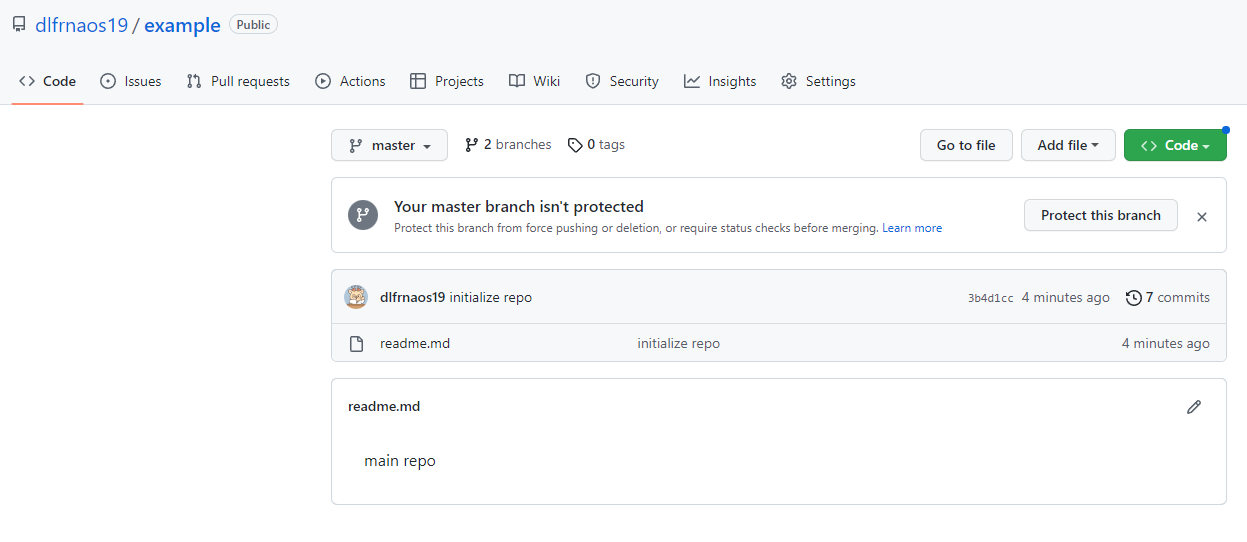Follow the Learn more link
Image resolution: width=1247 pixels, height=542 pixels.
click(912, 228)
